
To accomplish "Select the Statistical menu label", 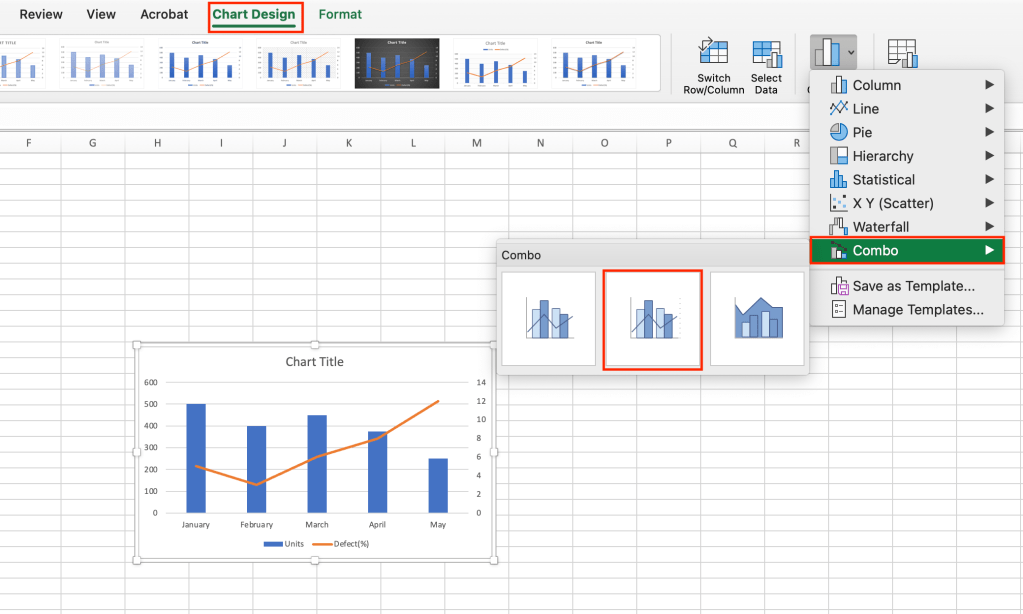I will [x=883, y=179].
